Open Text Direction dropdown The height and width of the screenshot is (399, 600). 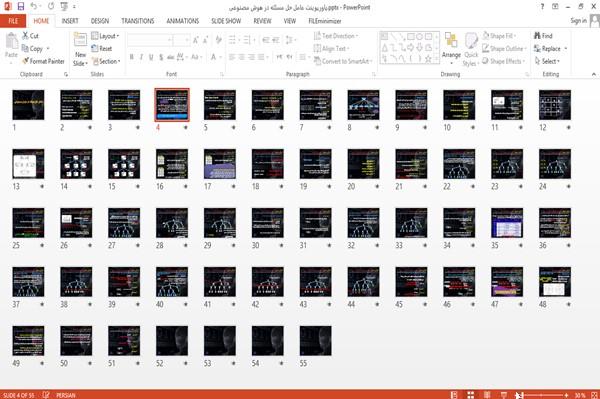point(336,36)
